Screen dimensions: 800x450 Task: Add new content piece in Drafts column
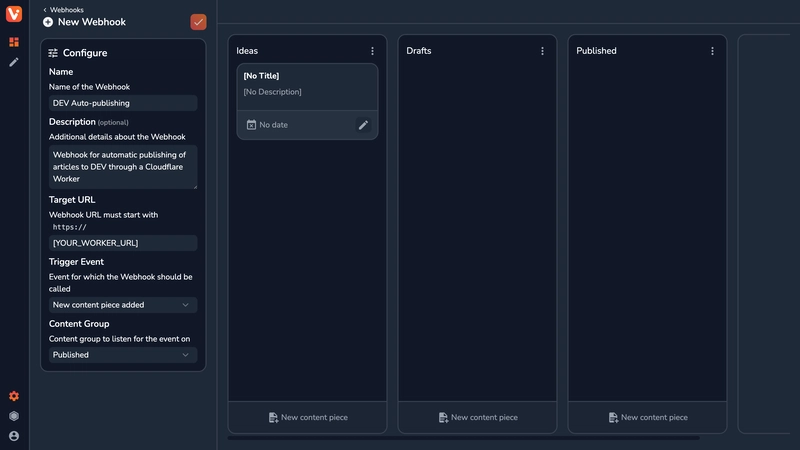point(478,417)
